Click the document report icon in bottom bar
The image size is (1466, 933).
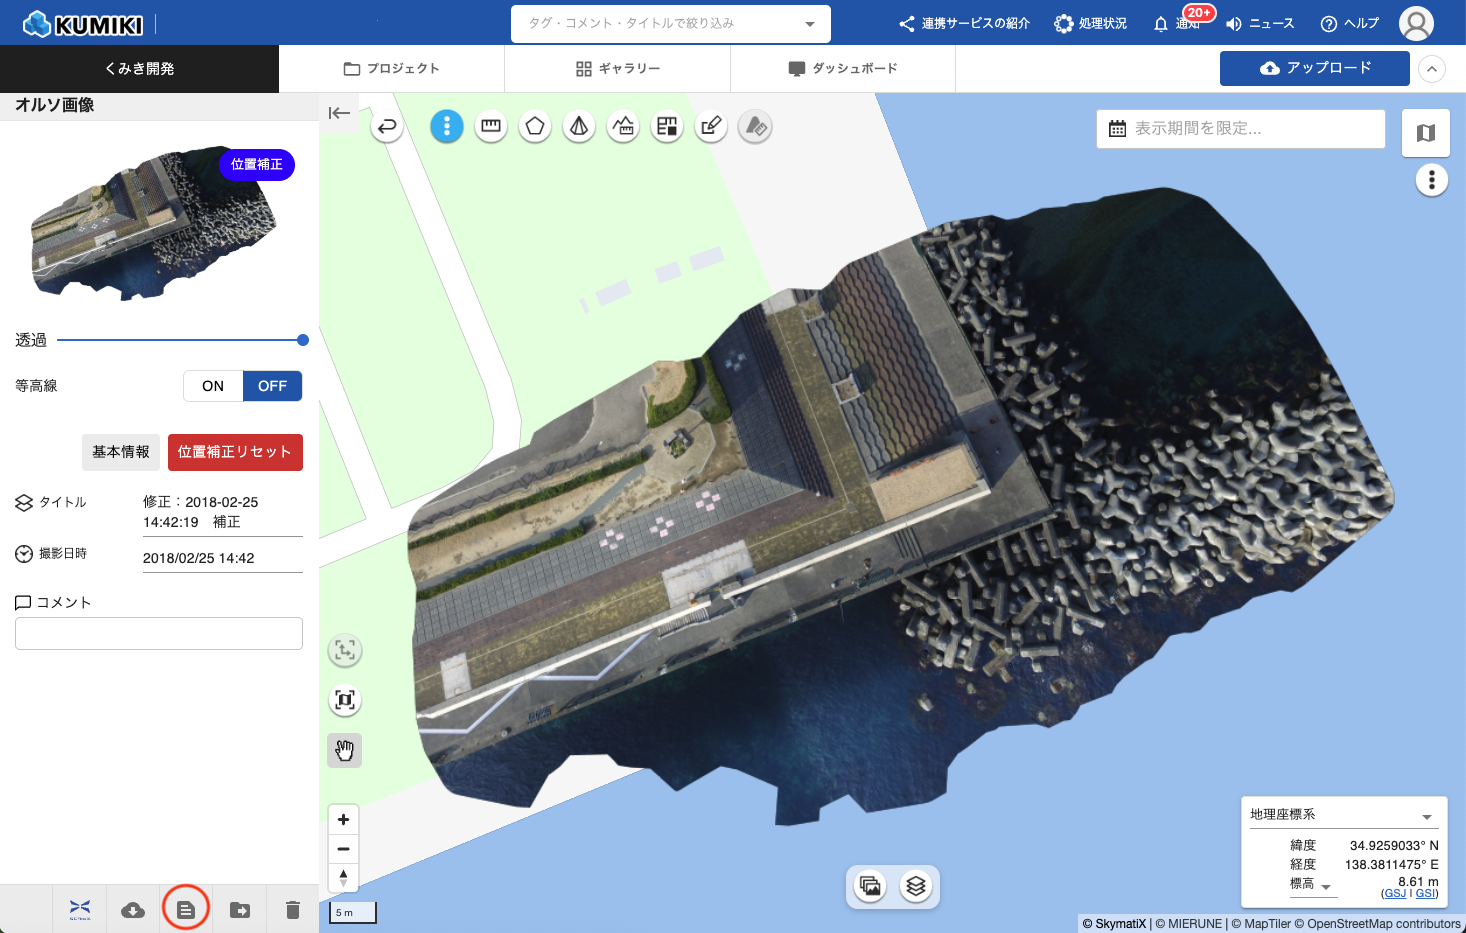[186, 910]
